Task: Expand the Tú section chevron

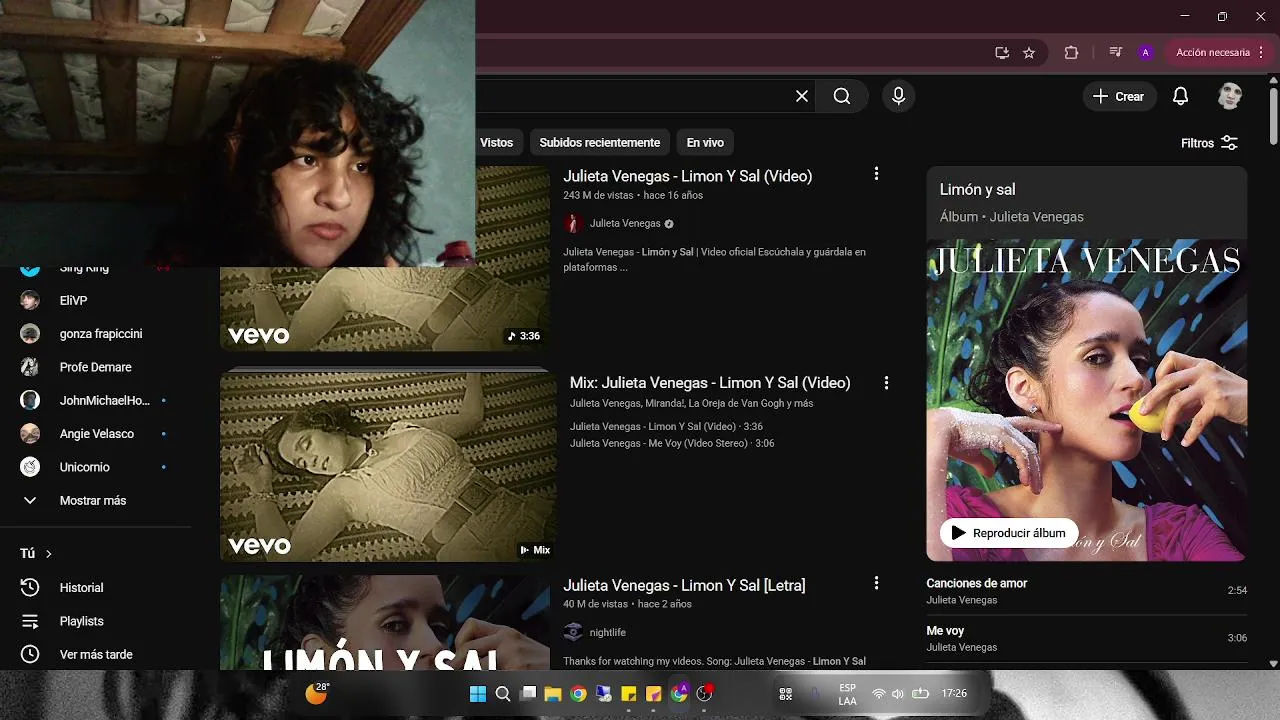Action: tap(48, 553)
